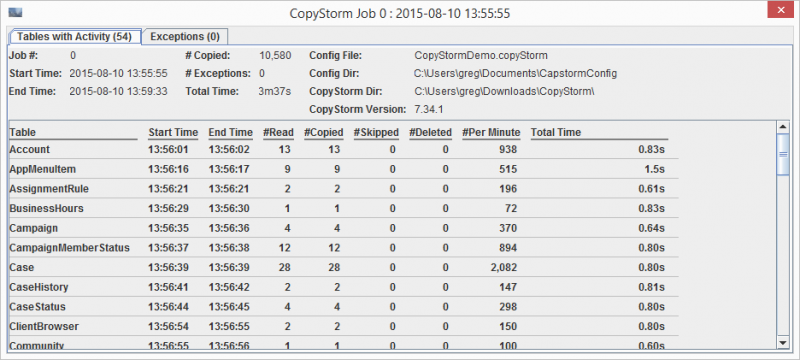The image size is (800, 360).
Task: Sort by the #Per Minute column header
Action: click(491, 133)
